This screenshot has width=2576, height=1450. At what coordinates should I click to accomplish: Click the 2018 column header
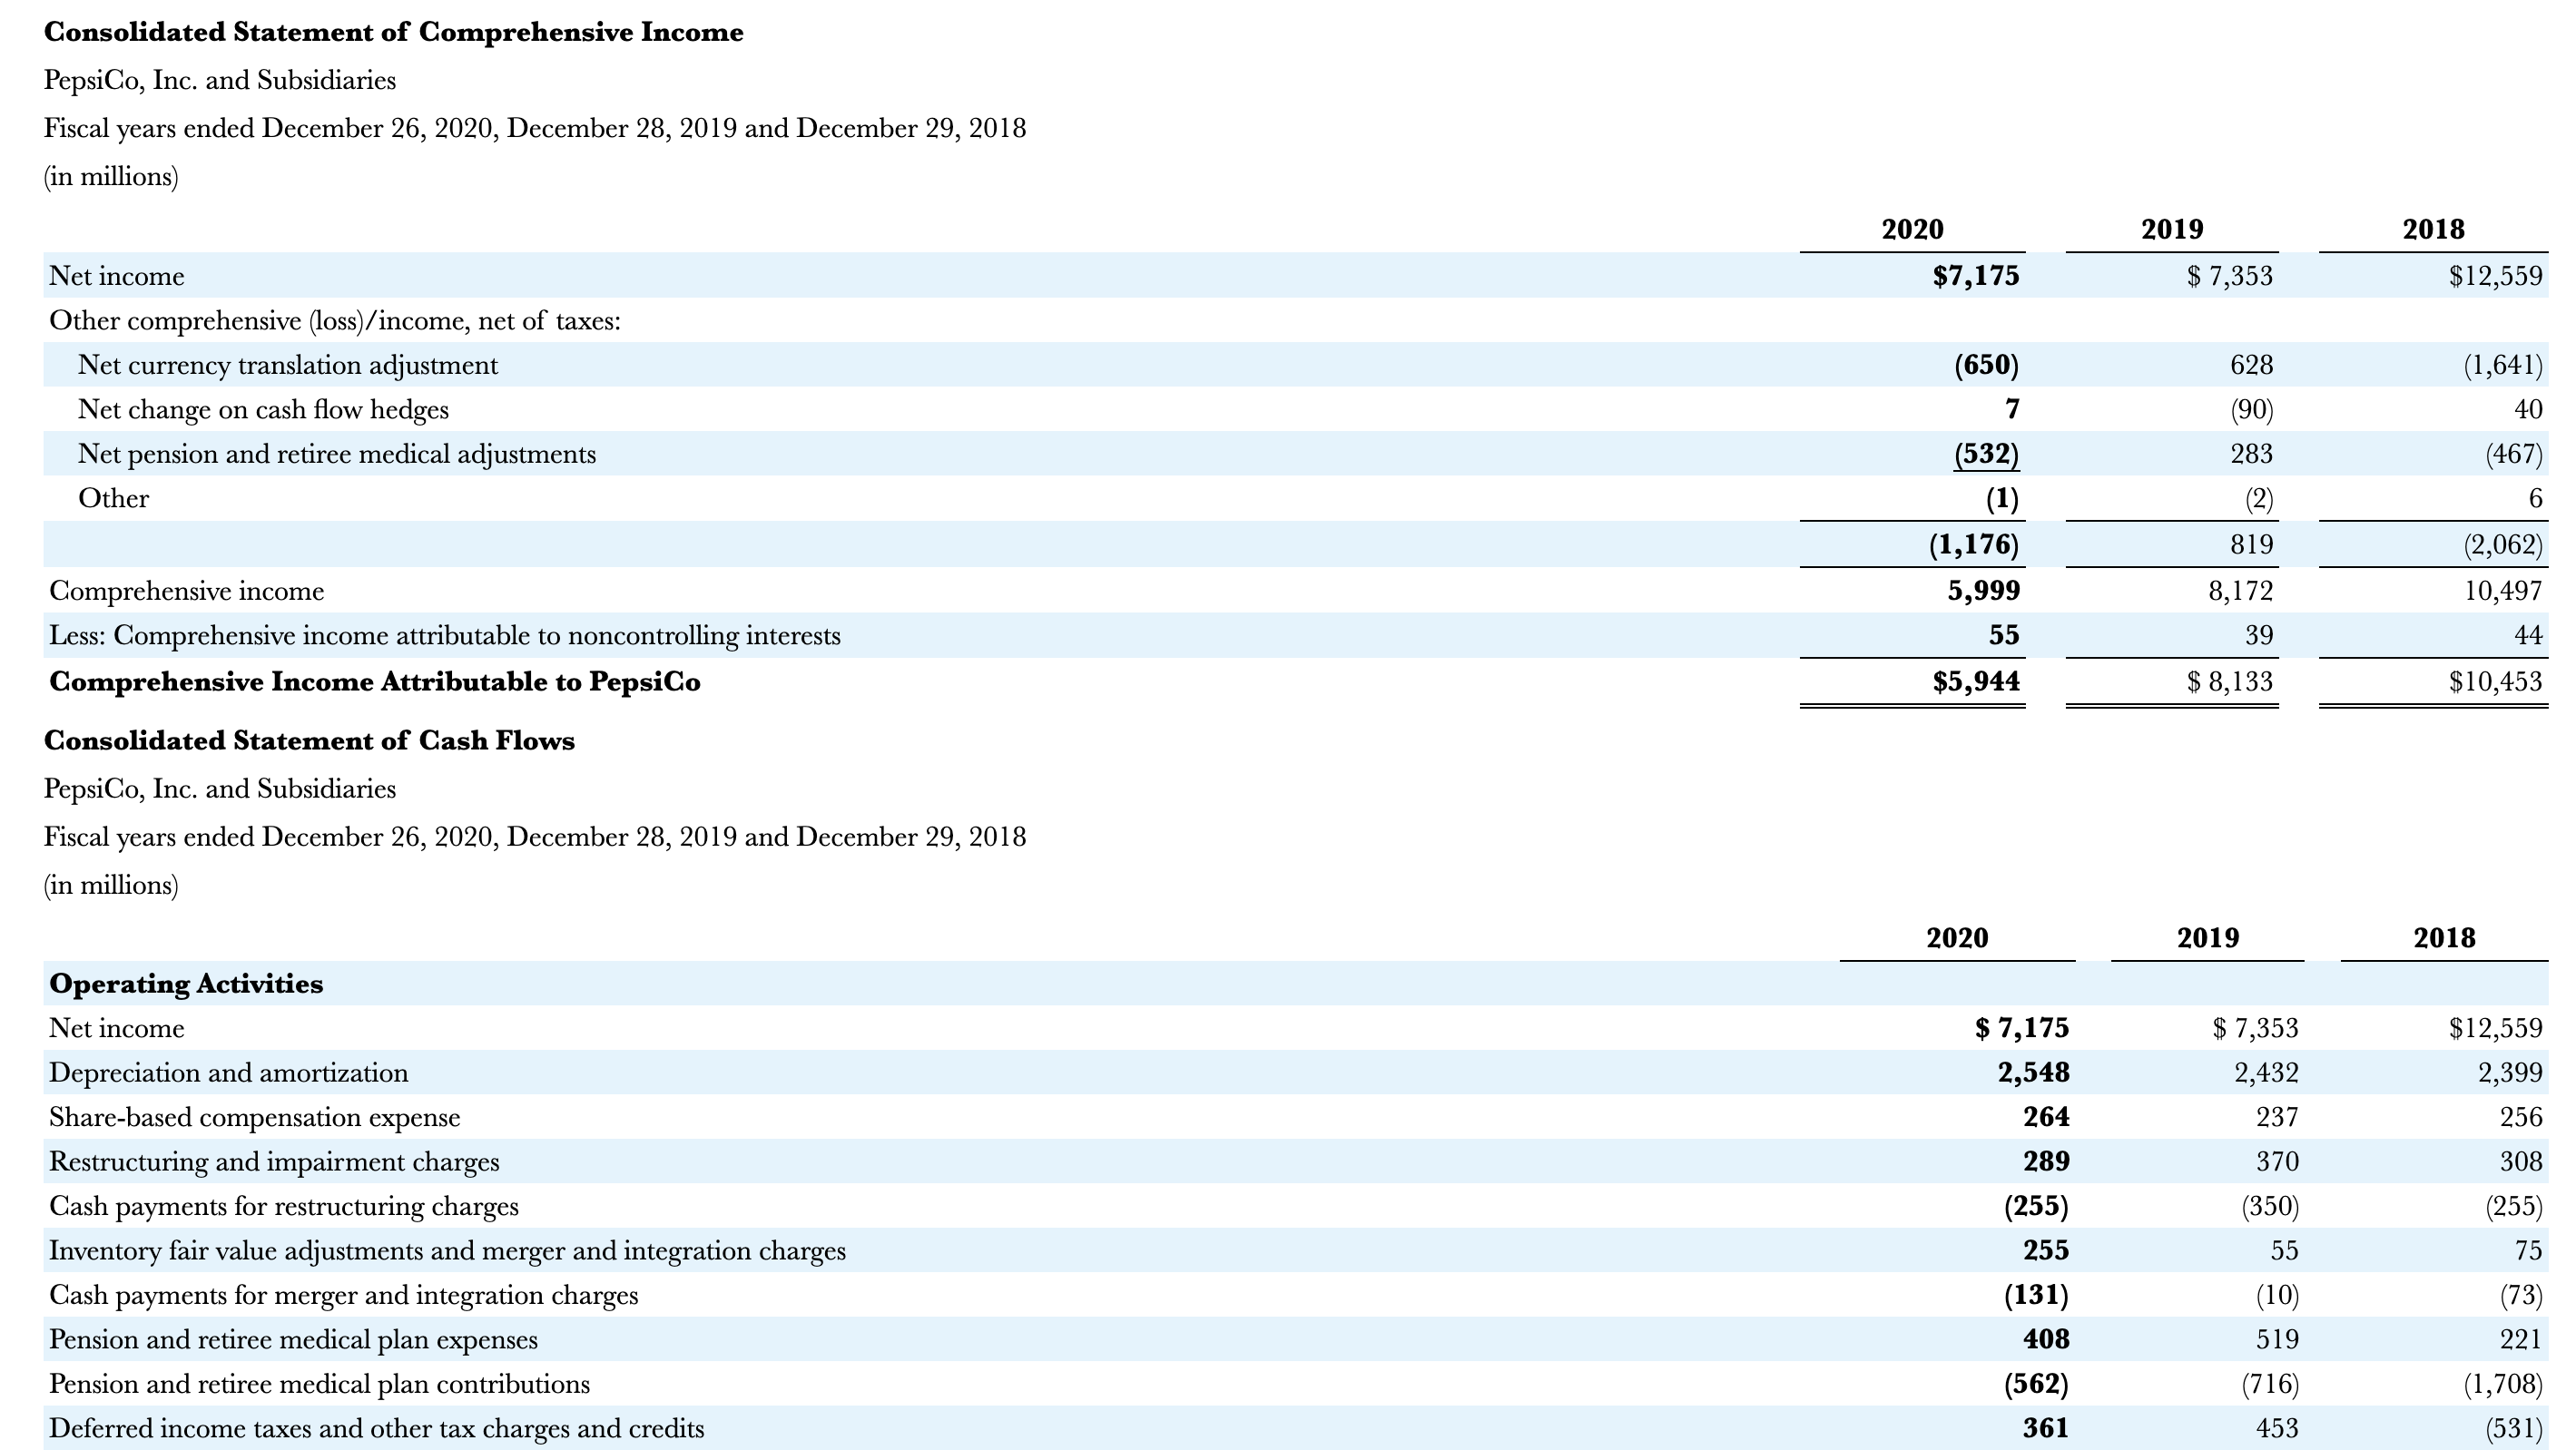tap(2430, 230)
